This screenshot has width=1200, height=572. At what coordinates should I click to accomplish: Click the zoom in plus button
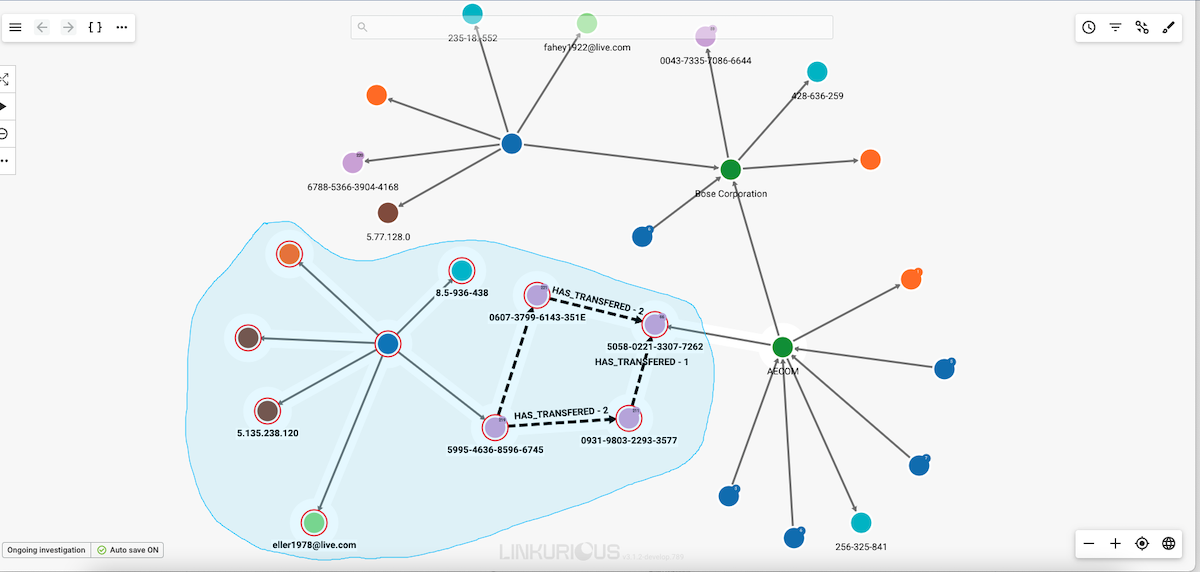coord(1115,543)
